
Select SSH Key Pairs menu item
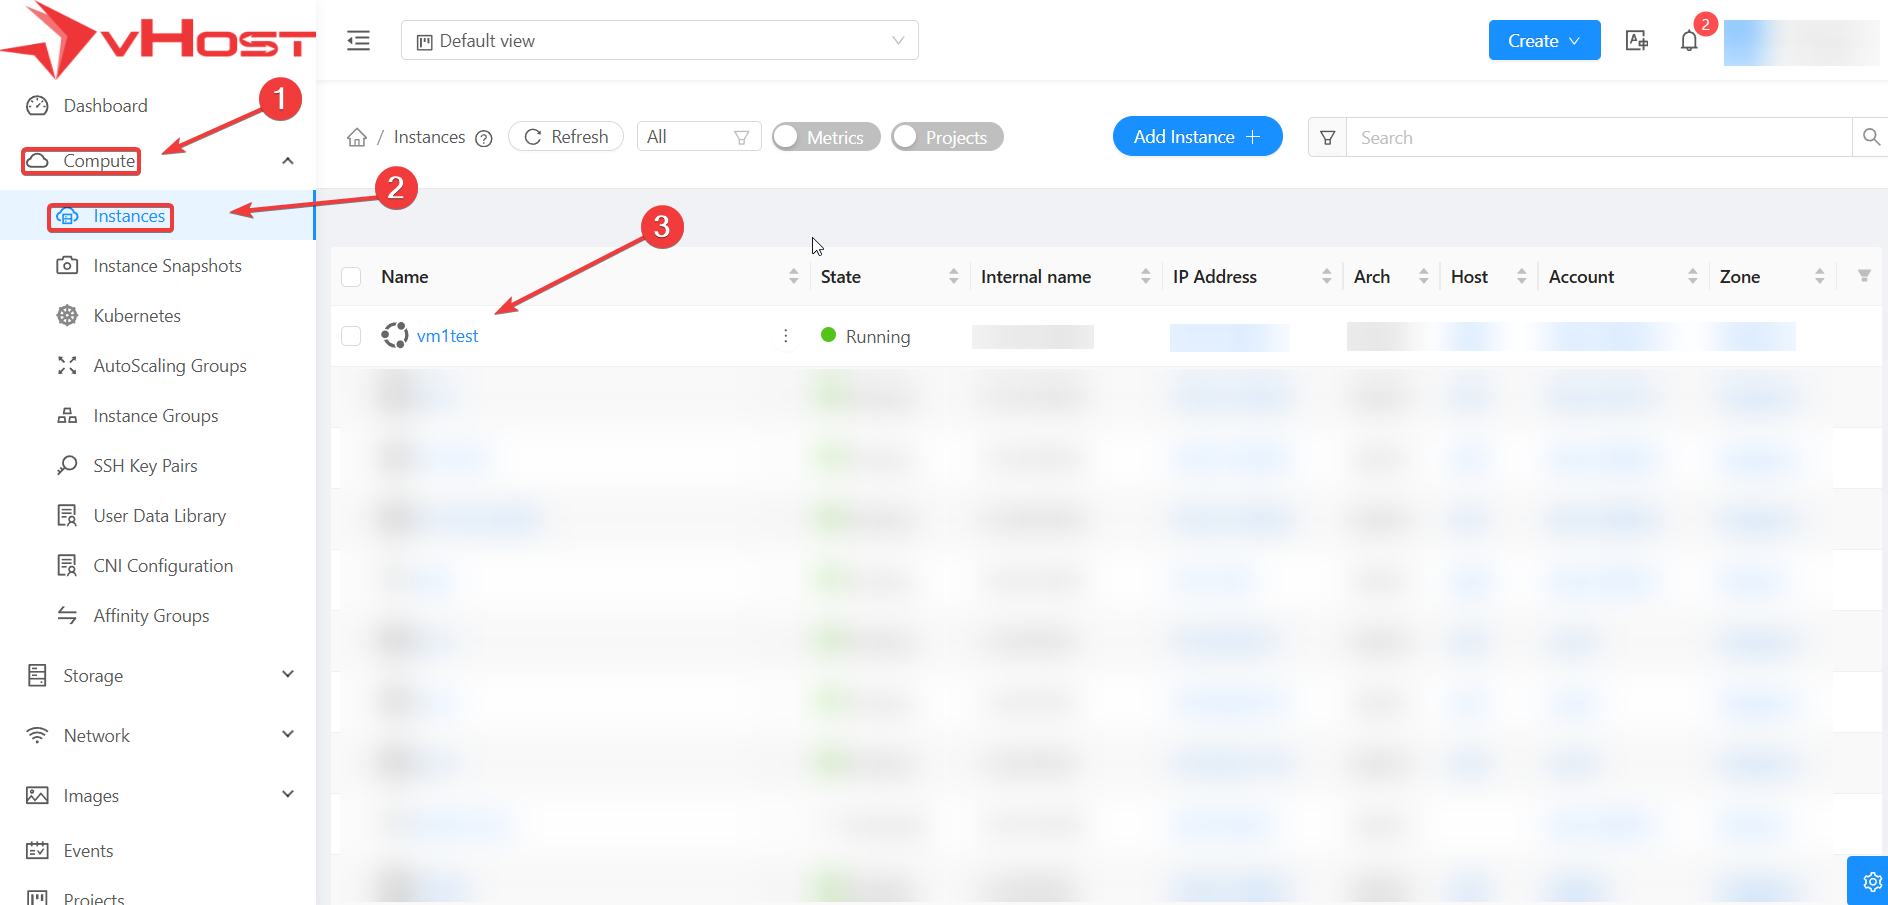pos(145,466)
